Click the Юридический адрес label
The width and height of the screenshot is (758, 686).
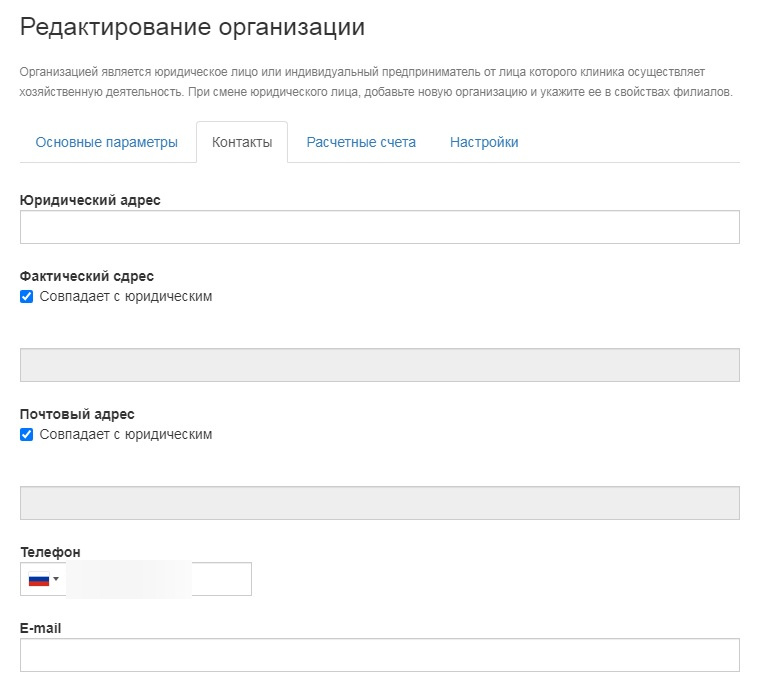(90, 200)
